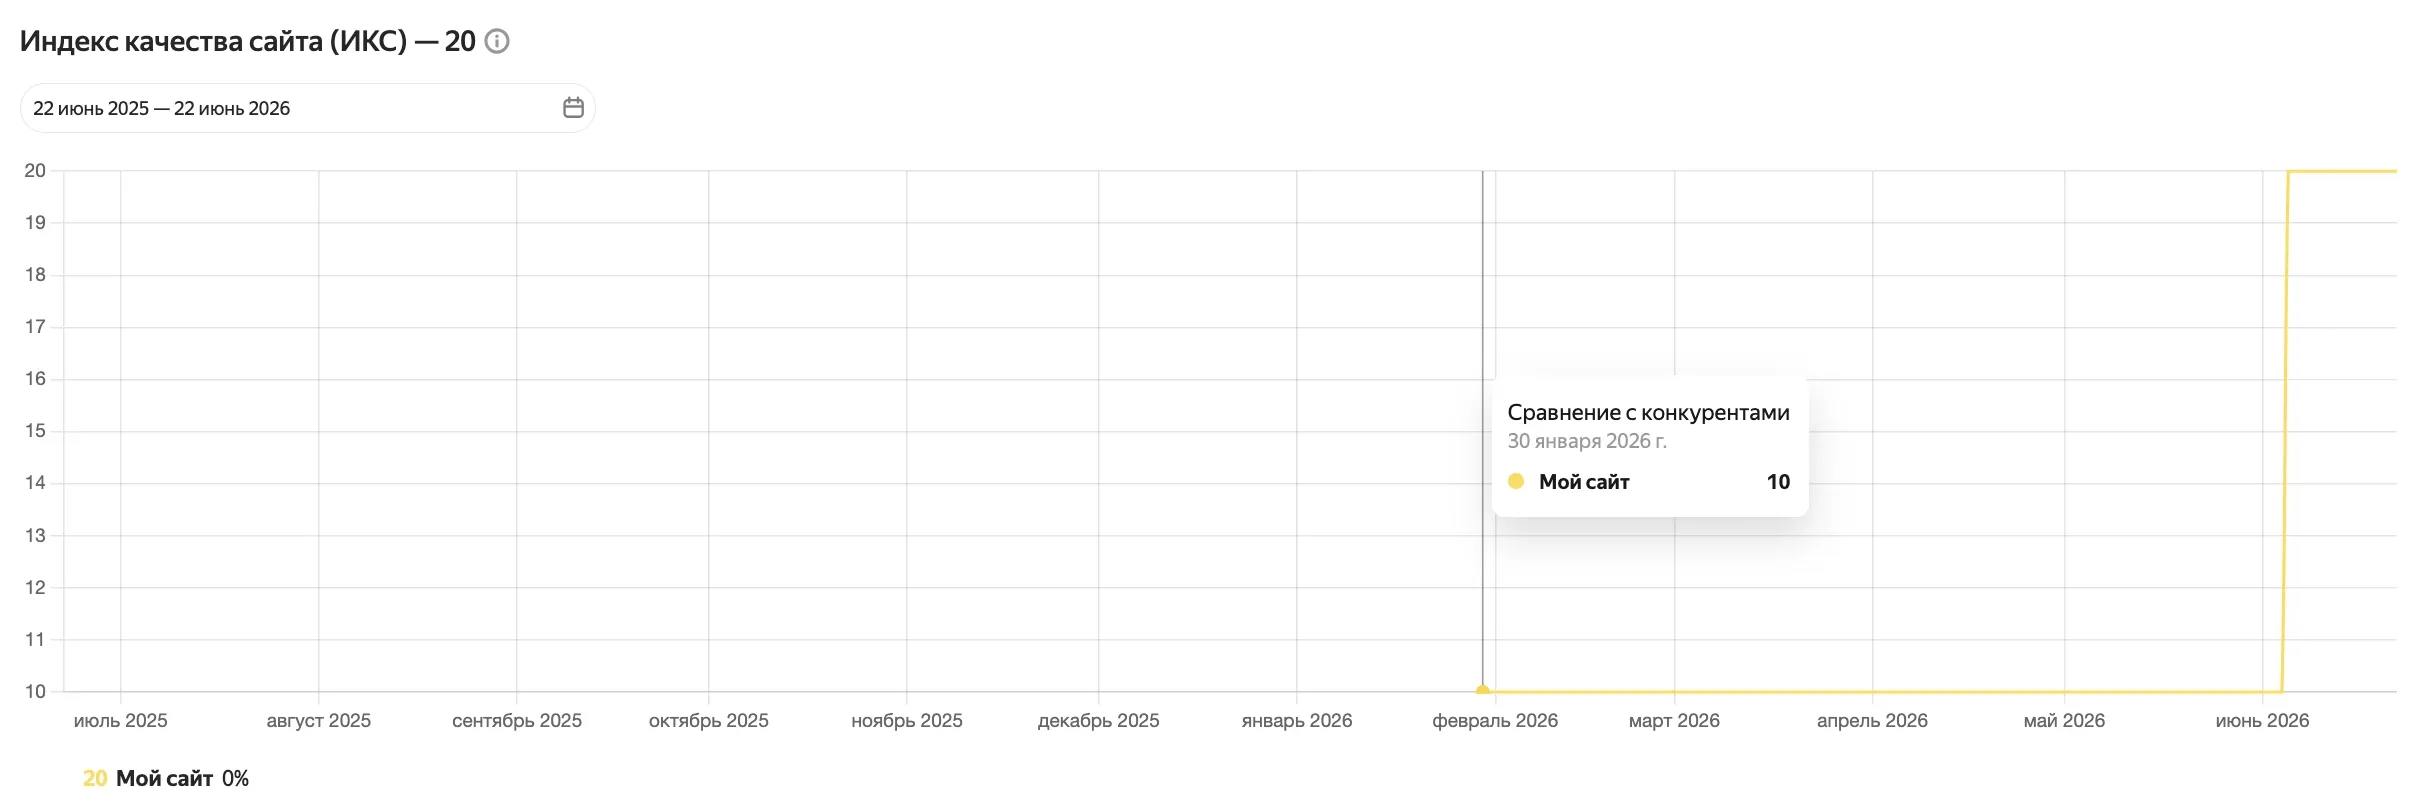Image resolution: width=2422 pixels, height=802 pixels.
Task: Click the yellow data point on the chart
Action: [1483, 690]
